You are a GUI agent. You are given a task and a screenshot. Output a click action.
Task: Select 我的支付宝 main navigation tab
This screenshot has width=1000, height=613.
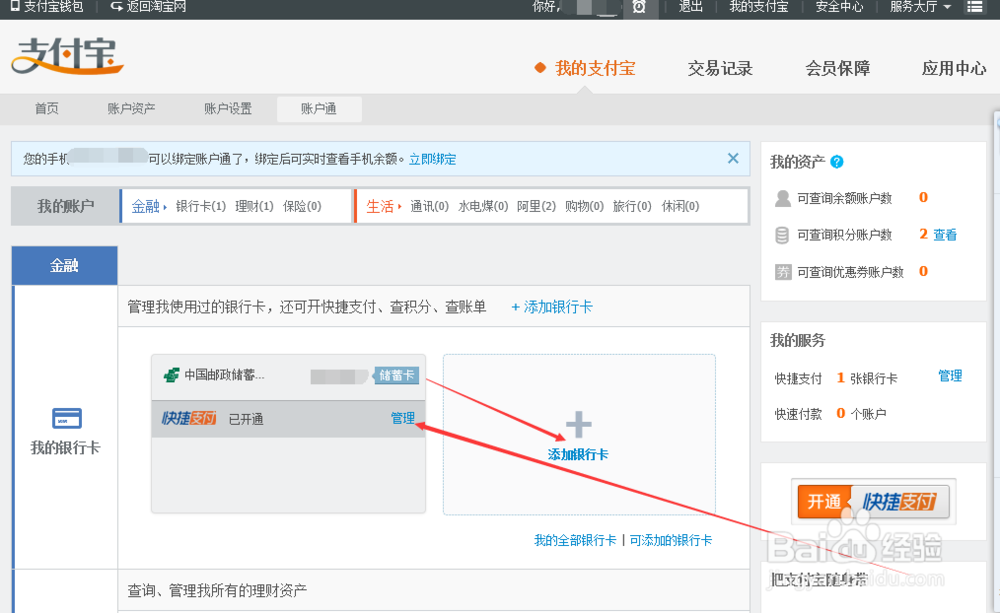595,68
